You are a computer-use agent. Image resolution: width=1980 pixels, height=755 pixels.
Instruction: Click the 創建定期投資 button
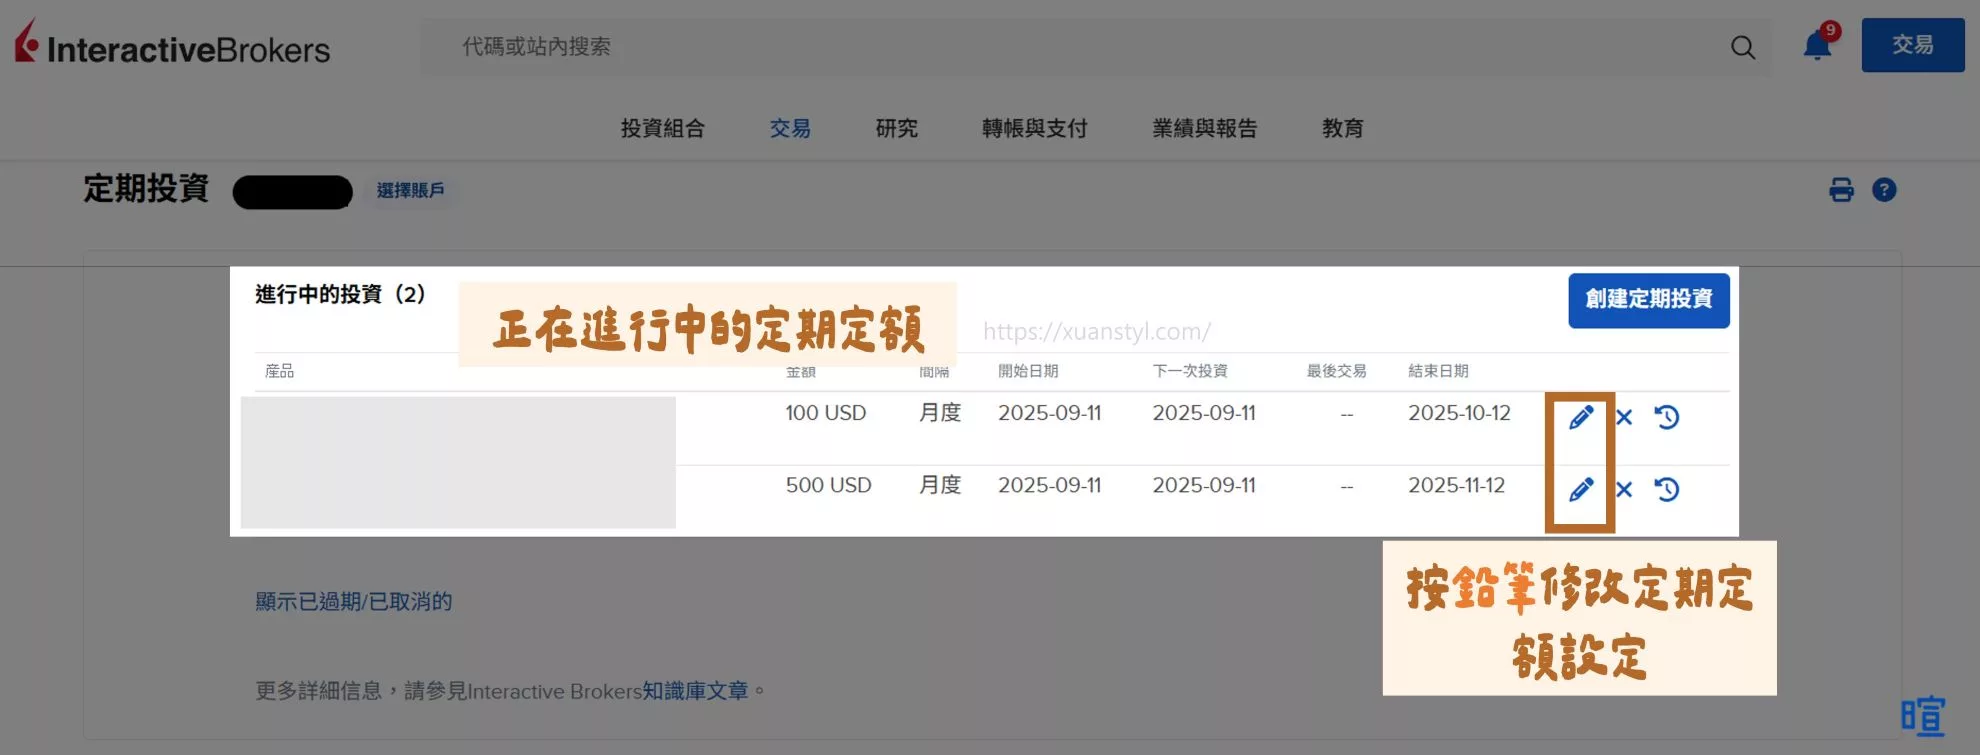coord(1649,300)
